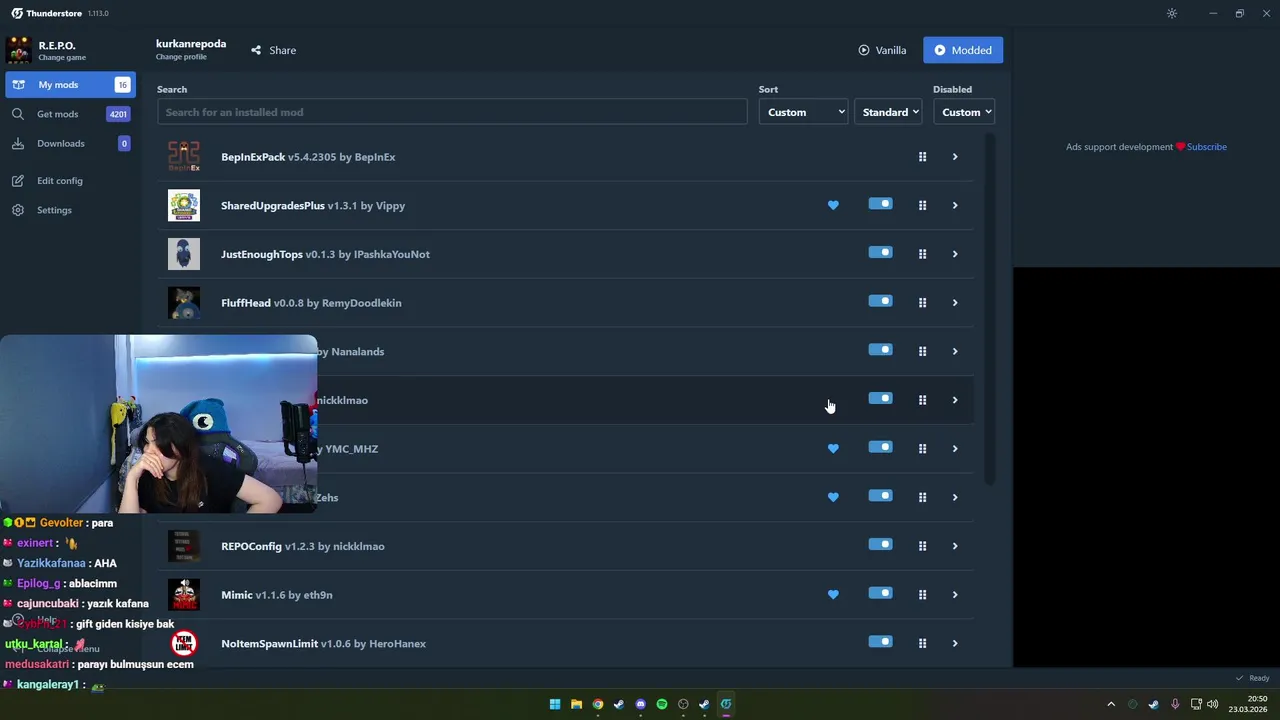Toggle off the mod by YMC_MHZ
Image resolution: width=1280 pixels, height=720 pixels.
(880, 447)
